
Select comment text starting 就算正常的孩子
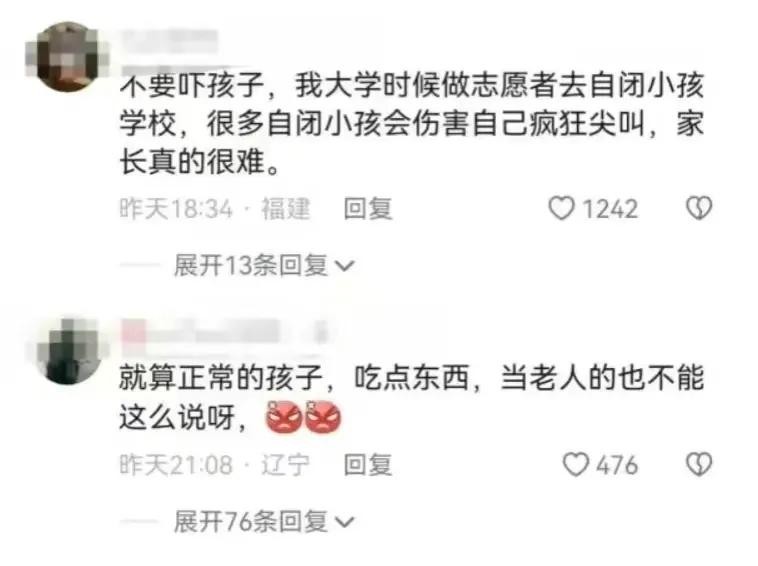(x=412, y=397)
